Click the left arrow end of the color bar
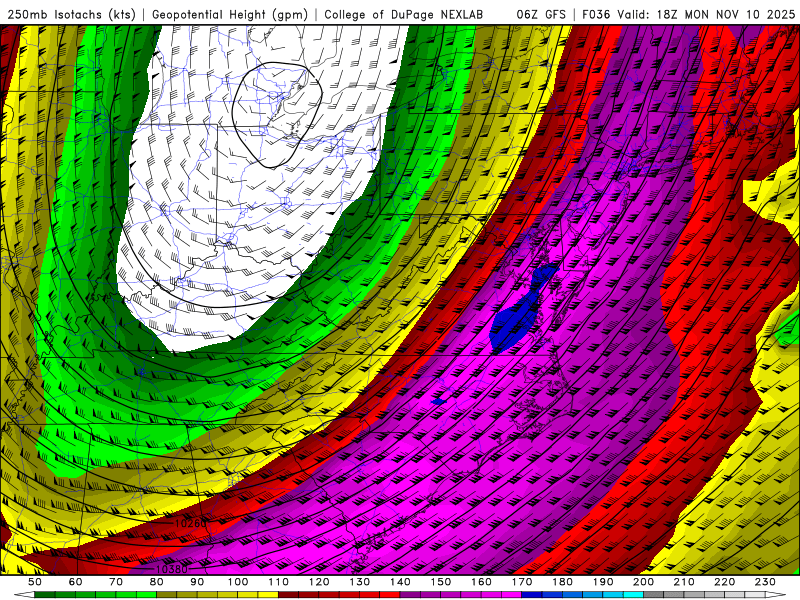Image resolution: width=800 pixels, height=600 pixels. click(24, 595)
